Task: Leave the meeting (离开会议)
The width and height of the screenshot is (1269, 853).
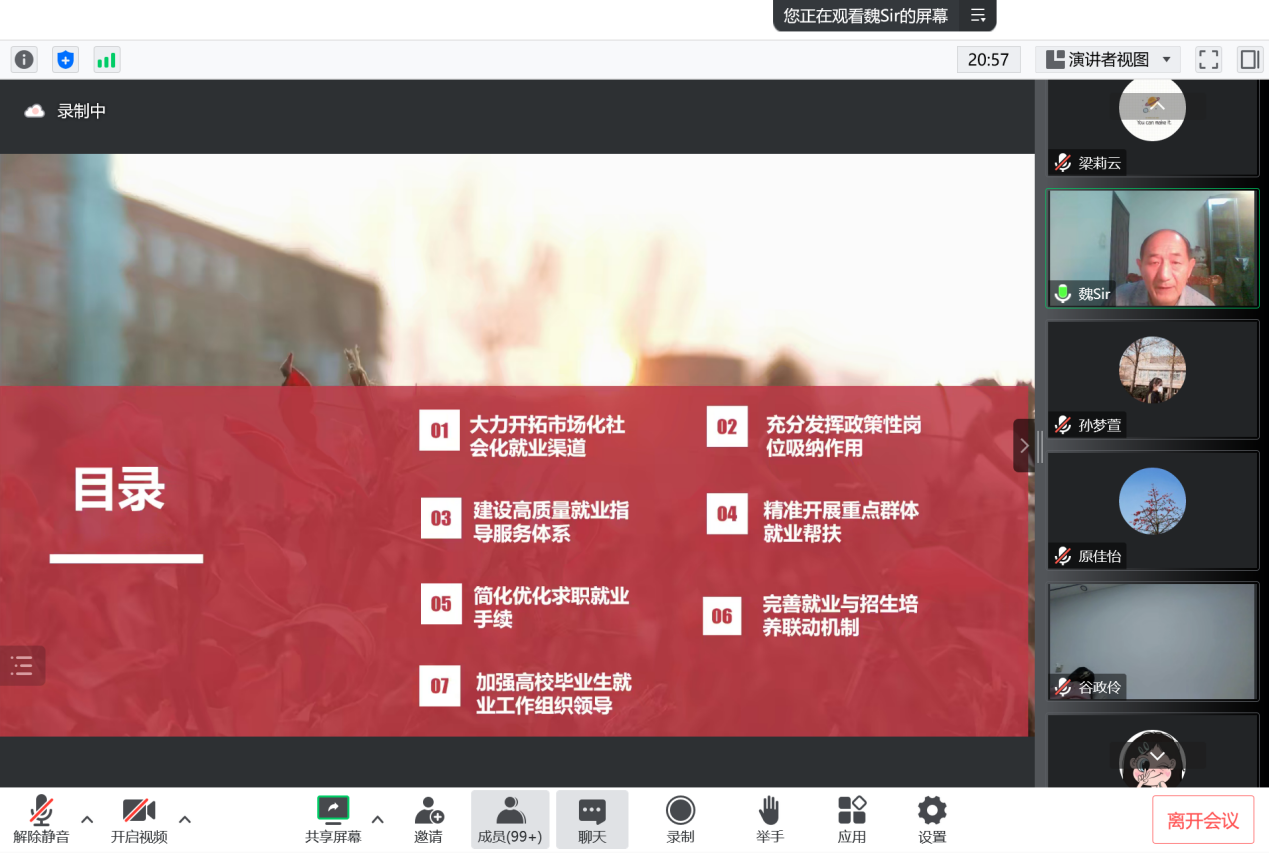Action: tap(1203, 821)
